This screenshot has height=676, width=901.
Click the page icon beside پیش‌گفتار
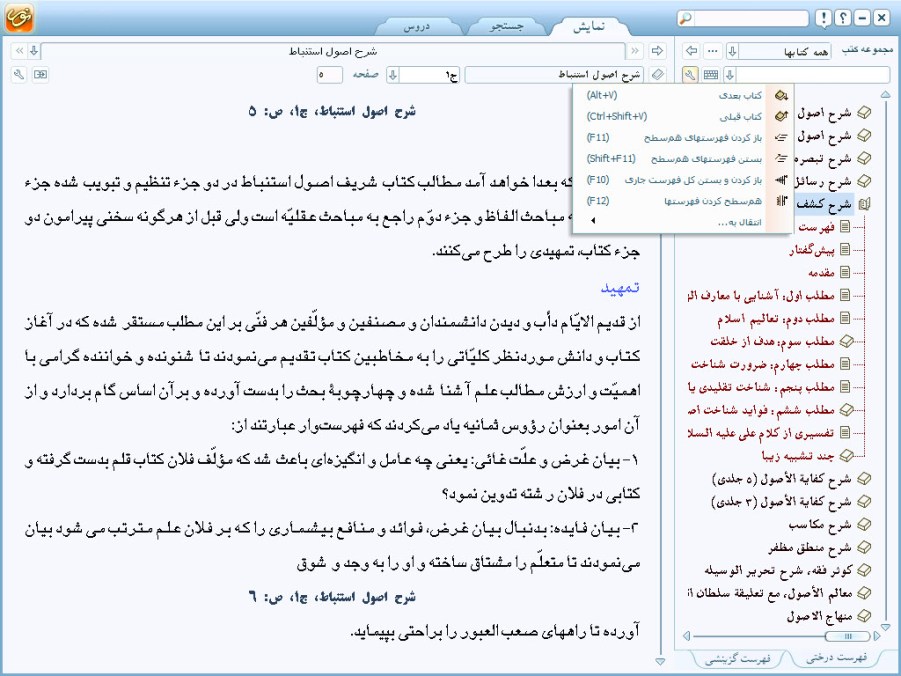pyautogui.click(x=845, y=249)
